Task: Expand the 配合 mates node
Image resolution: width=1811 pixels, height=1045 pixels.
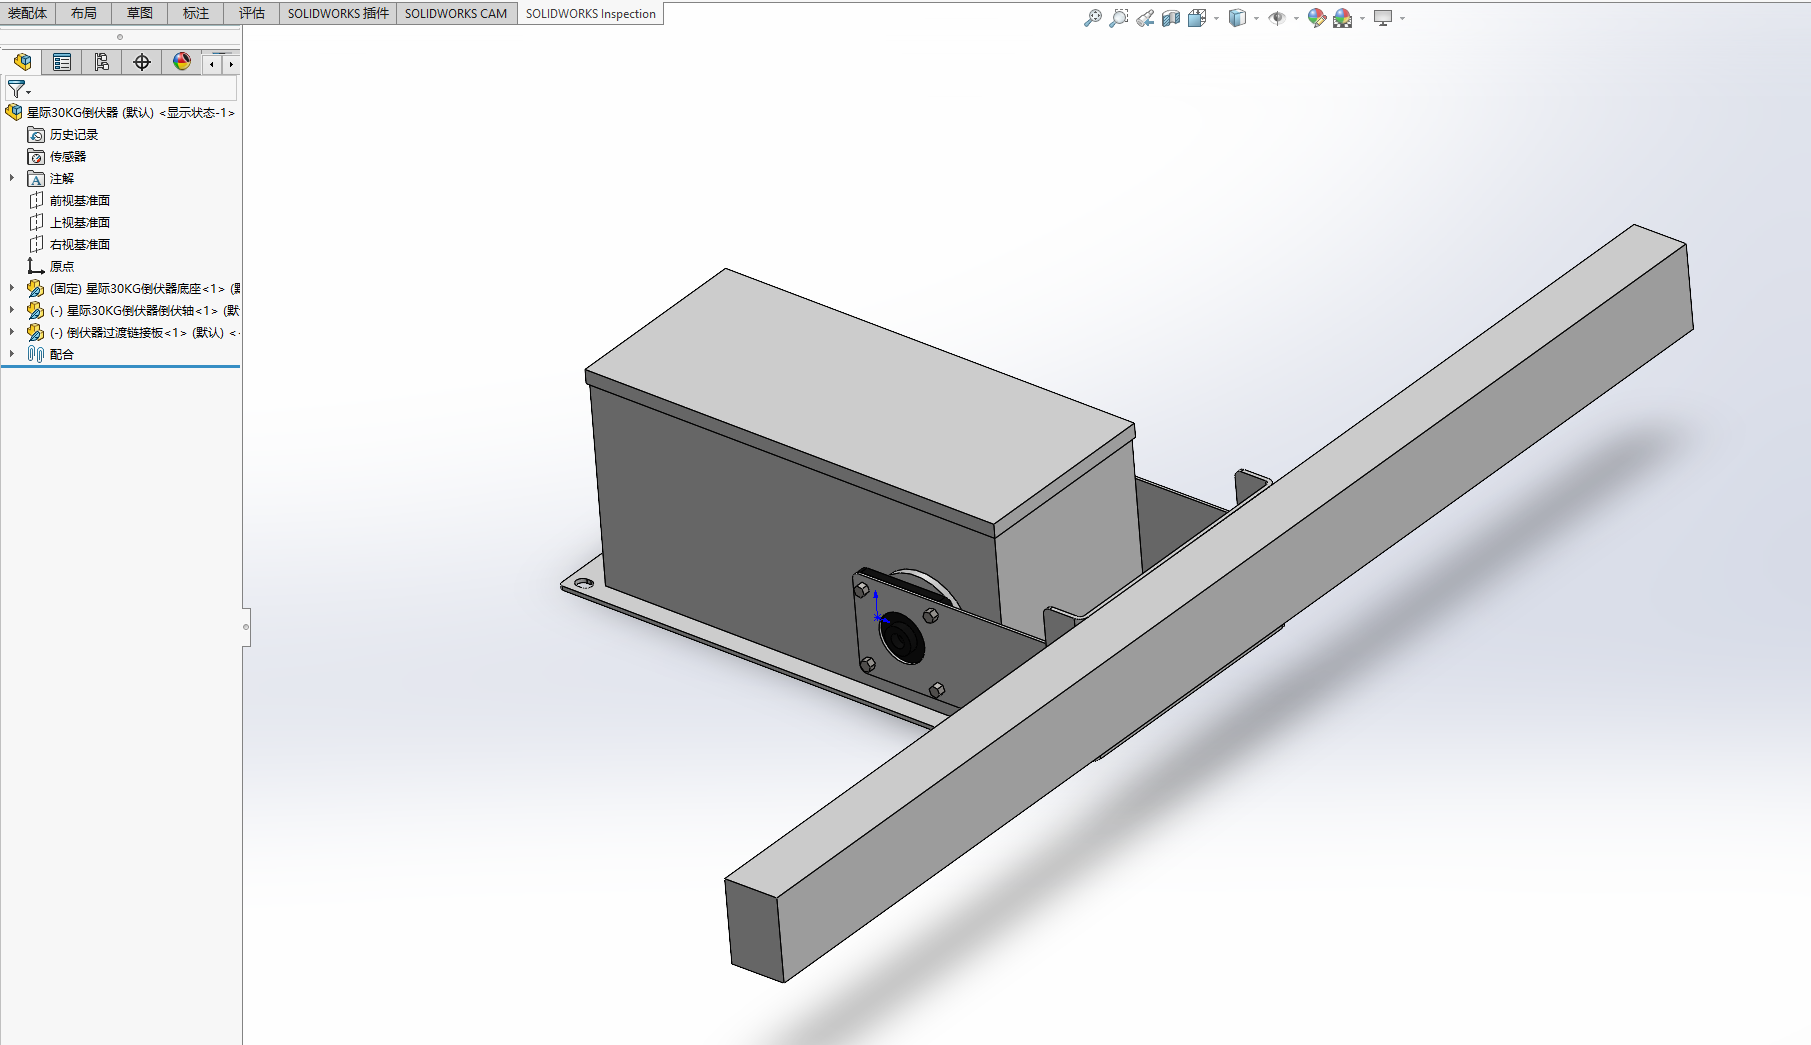Action: point(12,354)
